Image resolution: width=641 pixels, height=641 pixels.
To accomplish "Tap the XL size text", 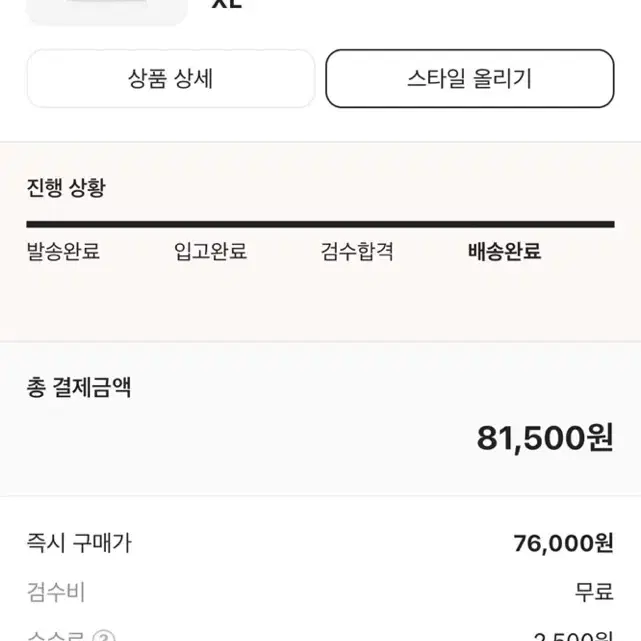I will coord(227,4).
